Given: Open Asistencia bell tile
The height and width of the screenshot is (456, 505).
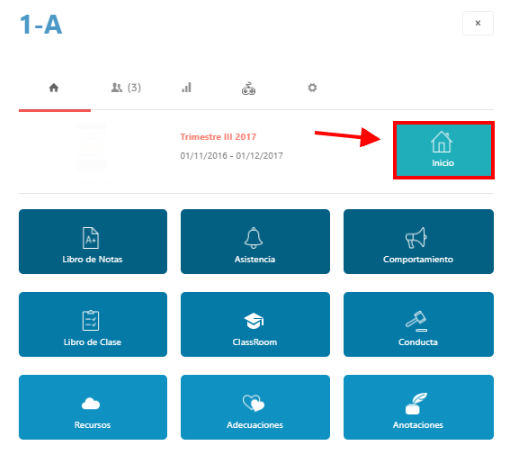Looking at the screenshot, I should pos(255,241).
